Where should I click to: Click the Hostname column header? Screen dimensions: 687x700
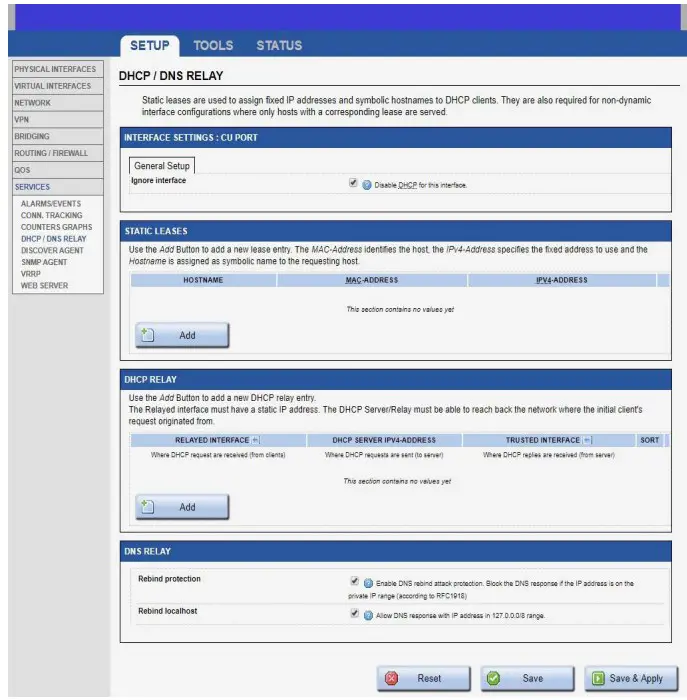pyautogui.click(x=203, y=280)
